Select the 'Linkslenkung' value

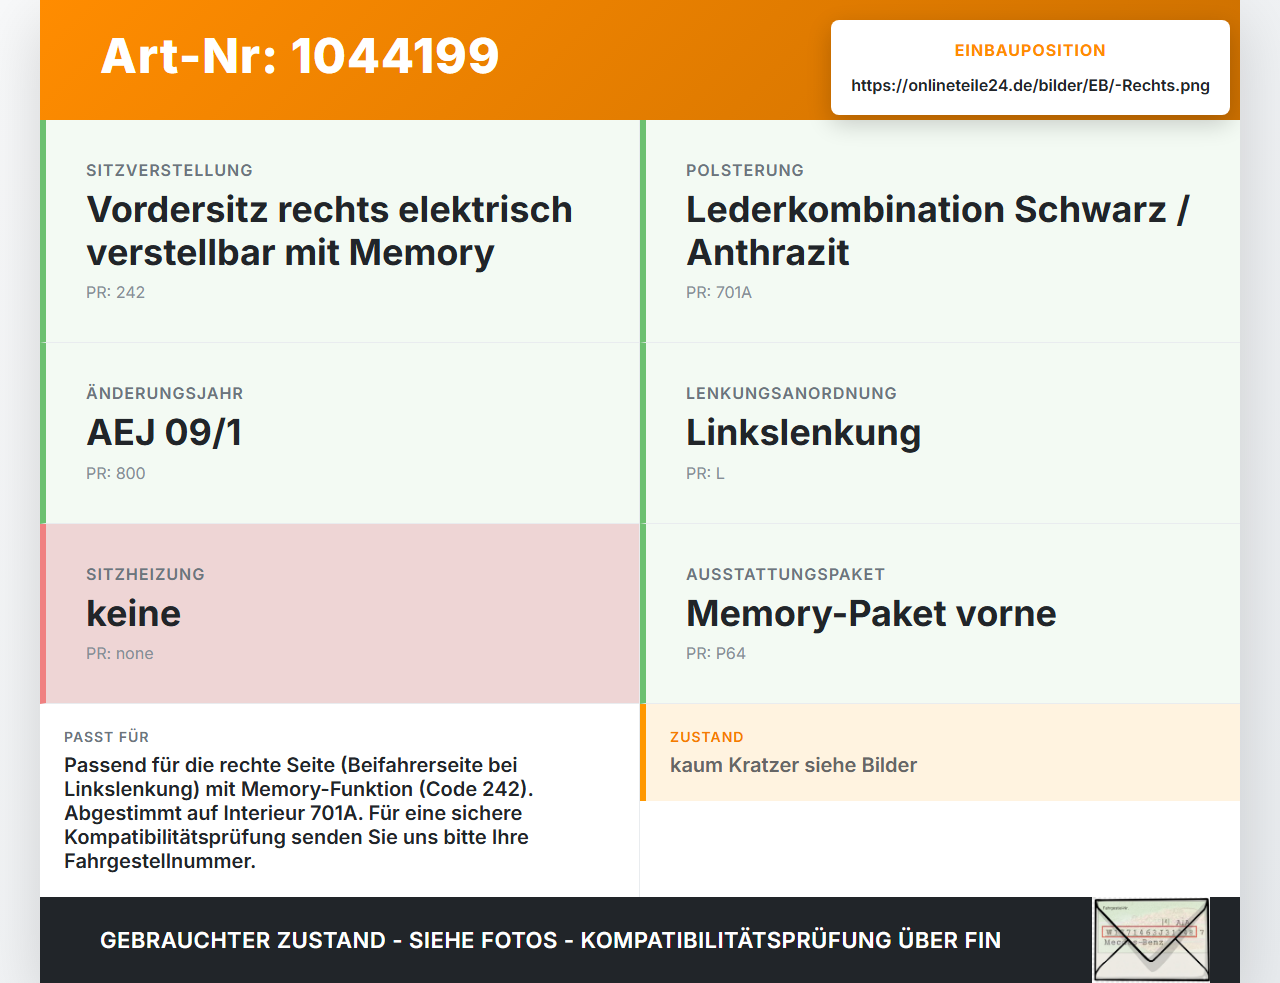pos(803,433)
